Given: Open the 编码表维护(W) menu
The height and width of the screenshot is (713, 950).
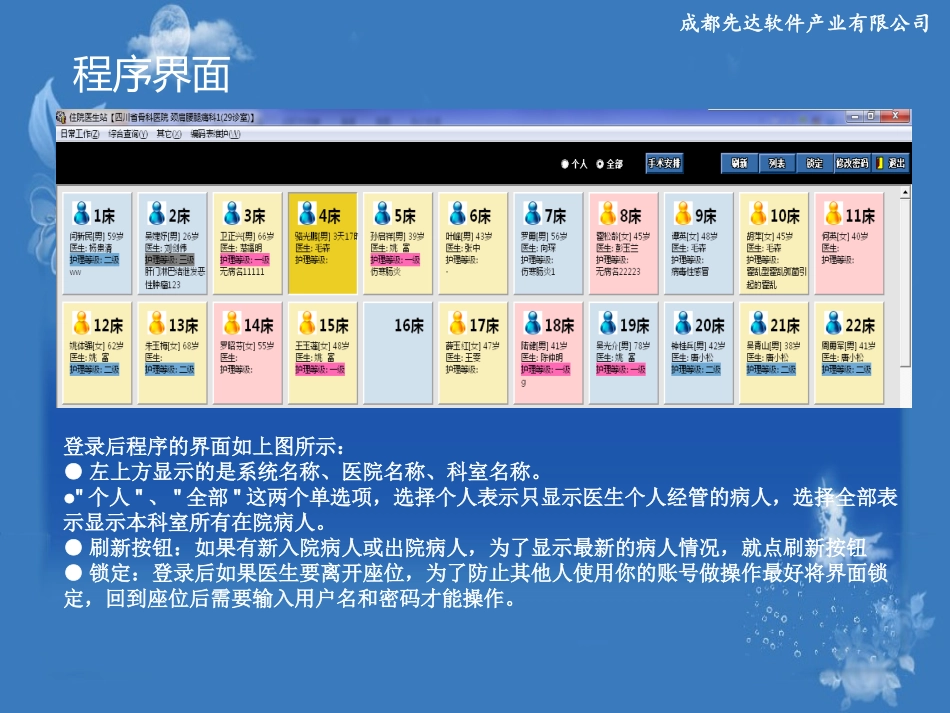Looking at the screenshot, I should click(x=215, y=134).
